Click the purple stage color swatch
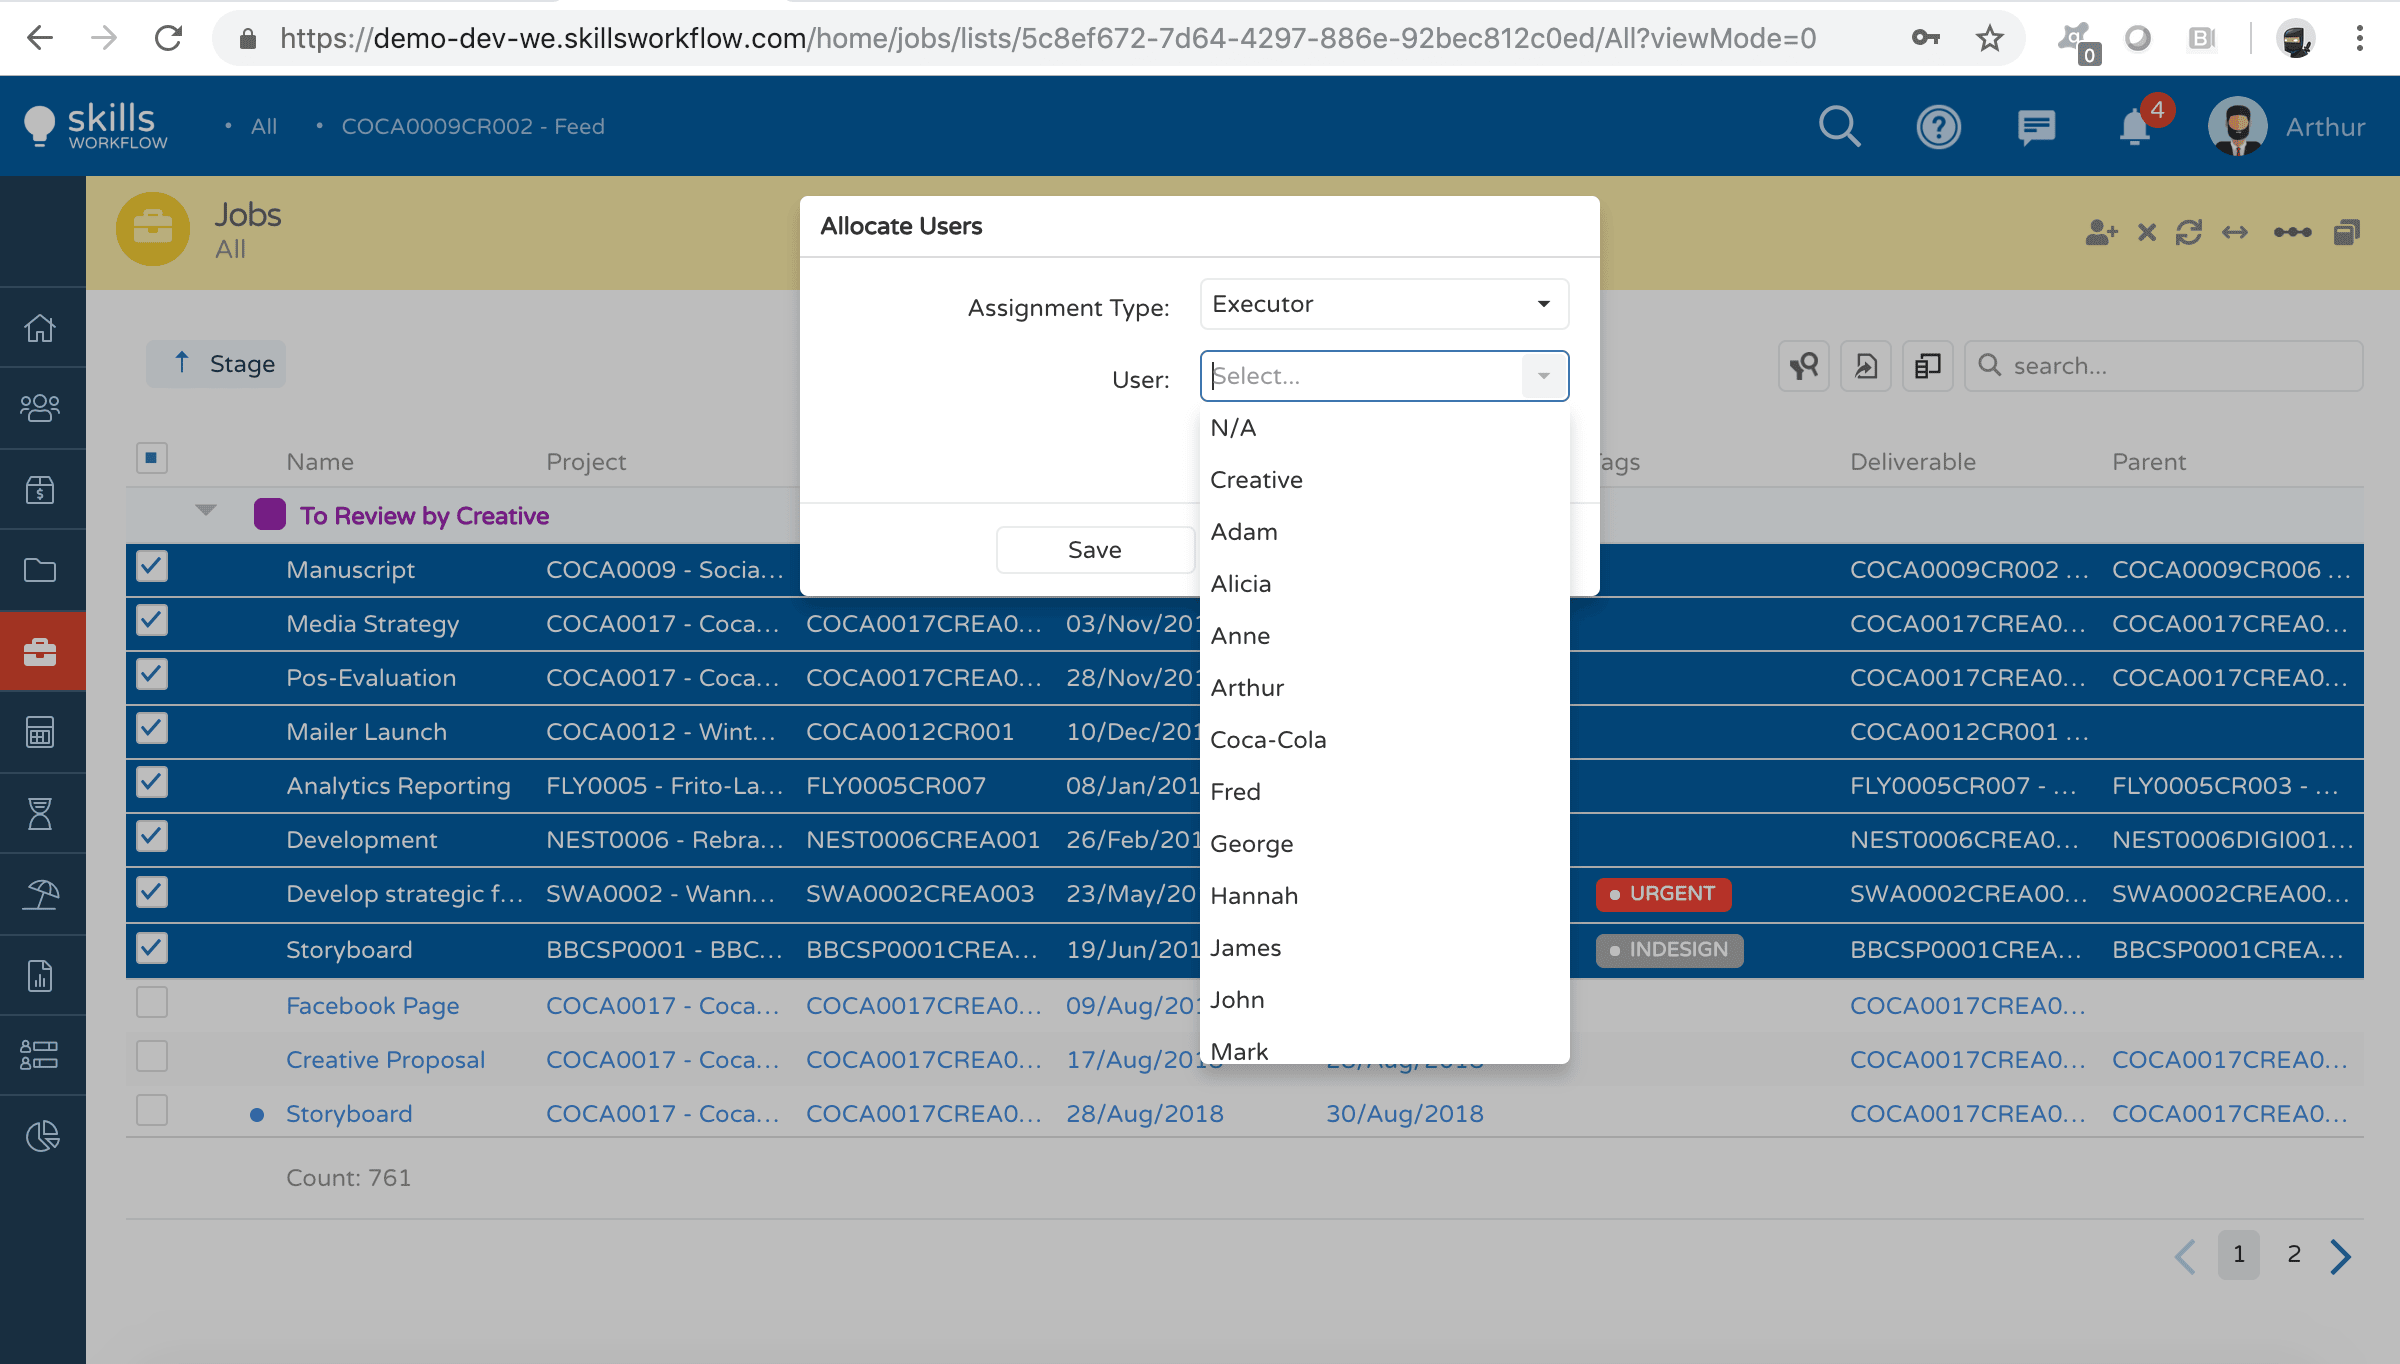The image size is (2400, 1364). 270,515
